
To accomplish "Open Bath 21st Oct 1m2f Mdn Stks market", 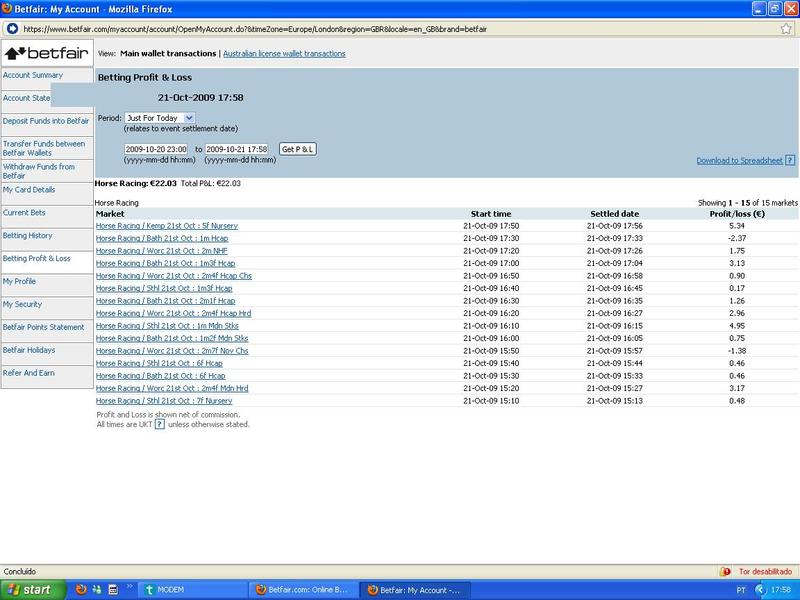I will coord(172,338).
